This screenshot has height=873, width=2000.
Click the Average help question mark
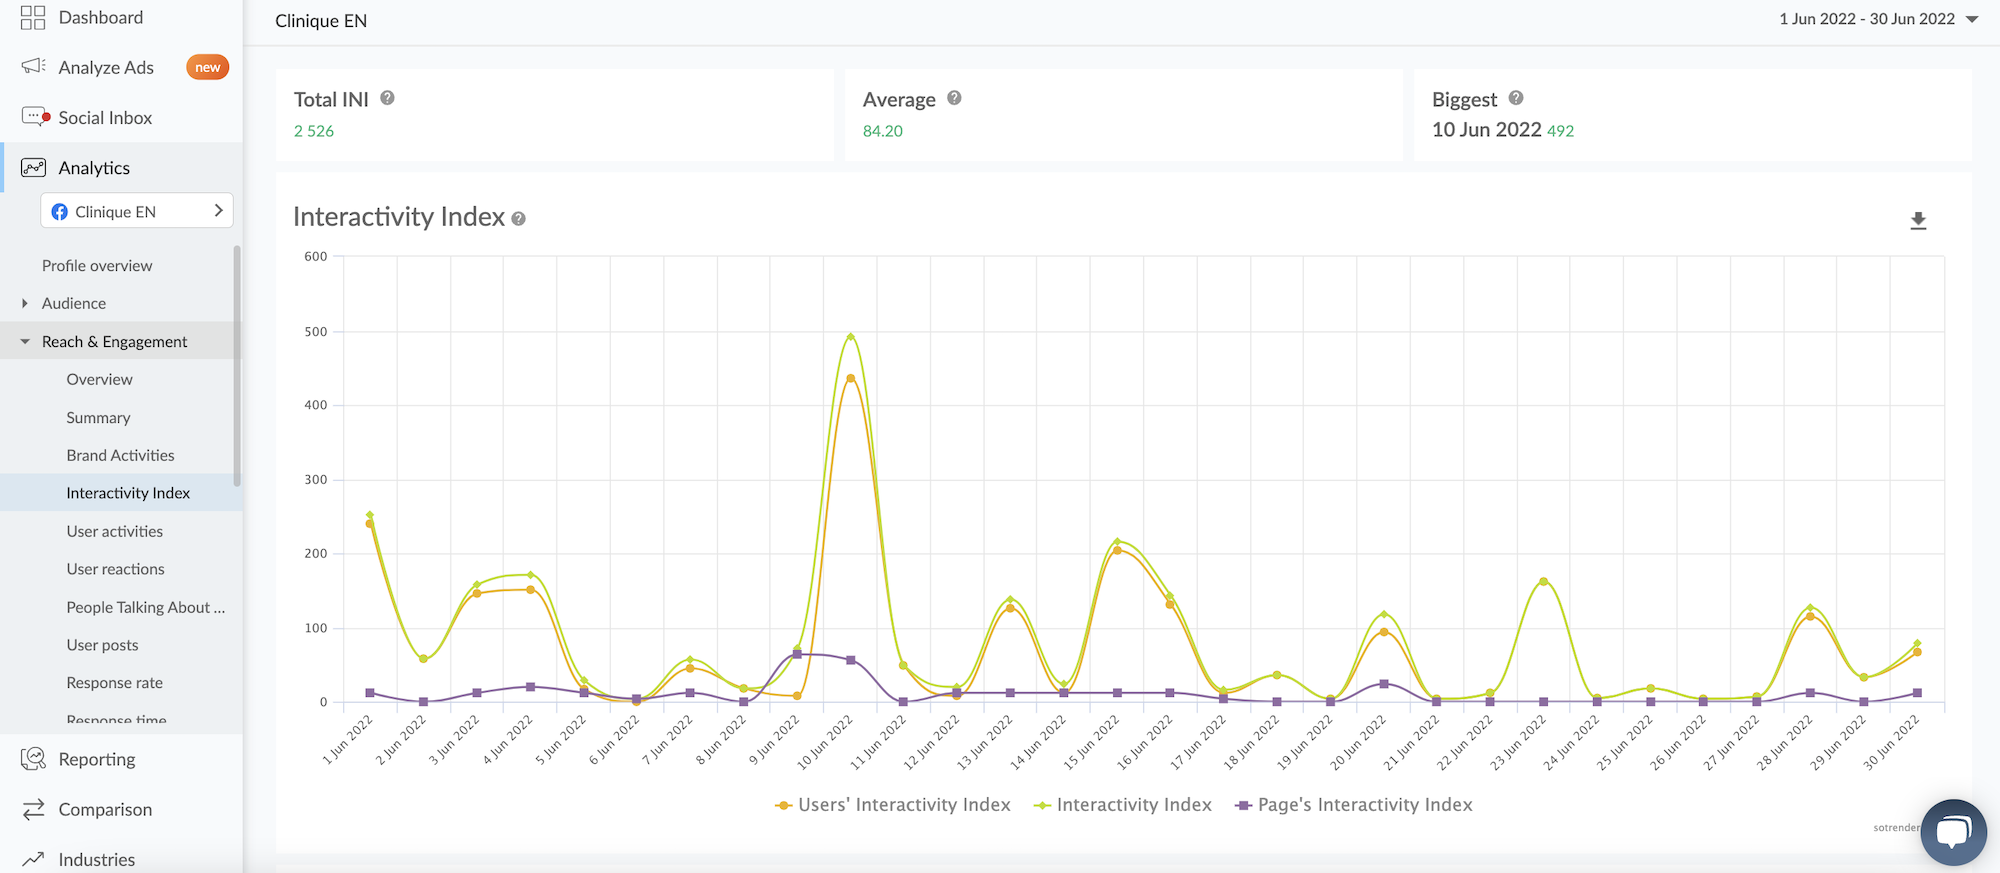click(954, 98)
